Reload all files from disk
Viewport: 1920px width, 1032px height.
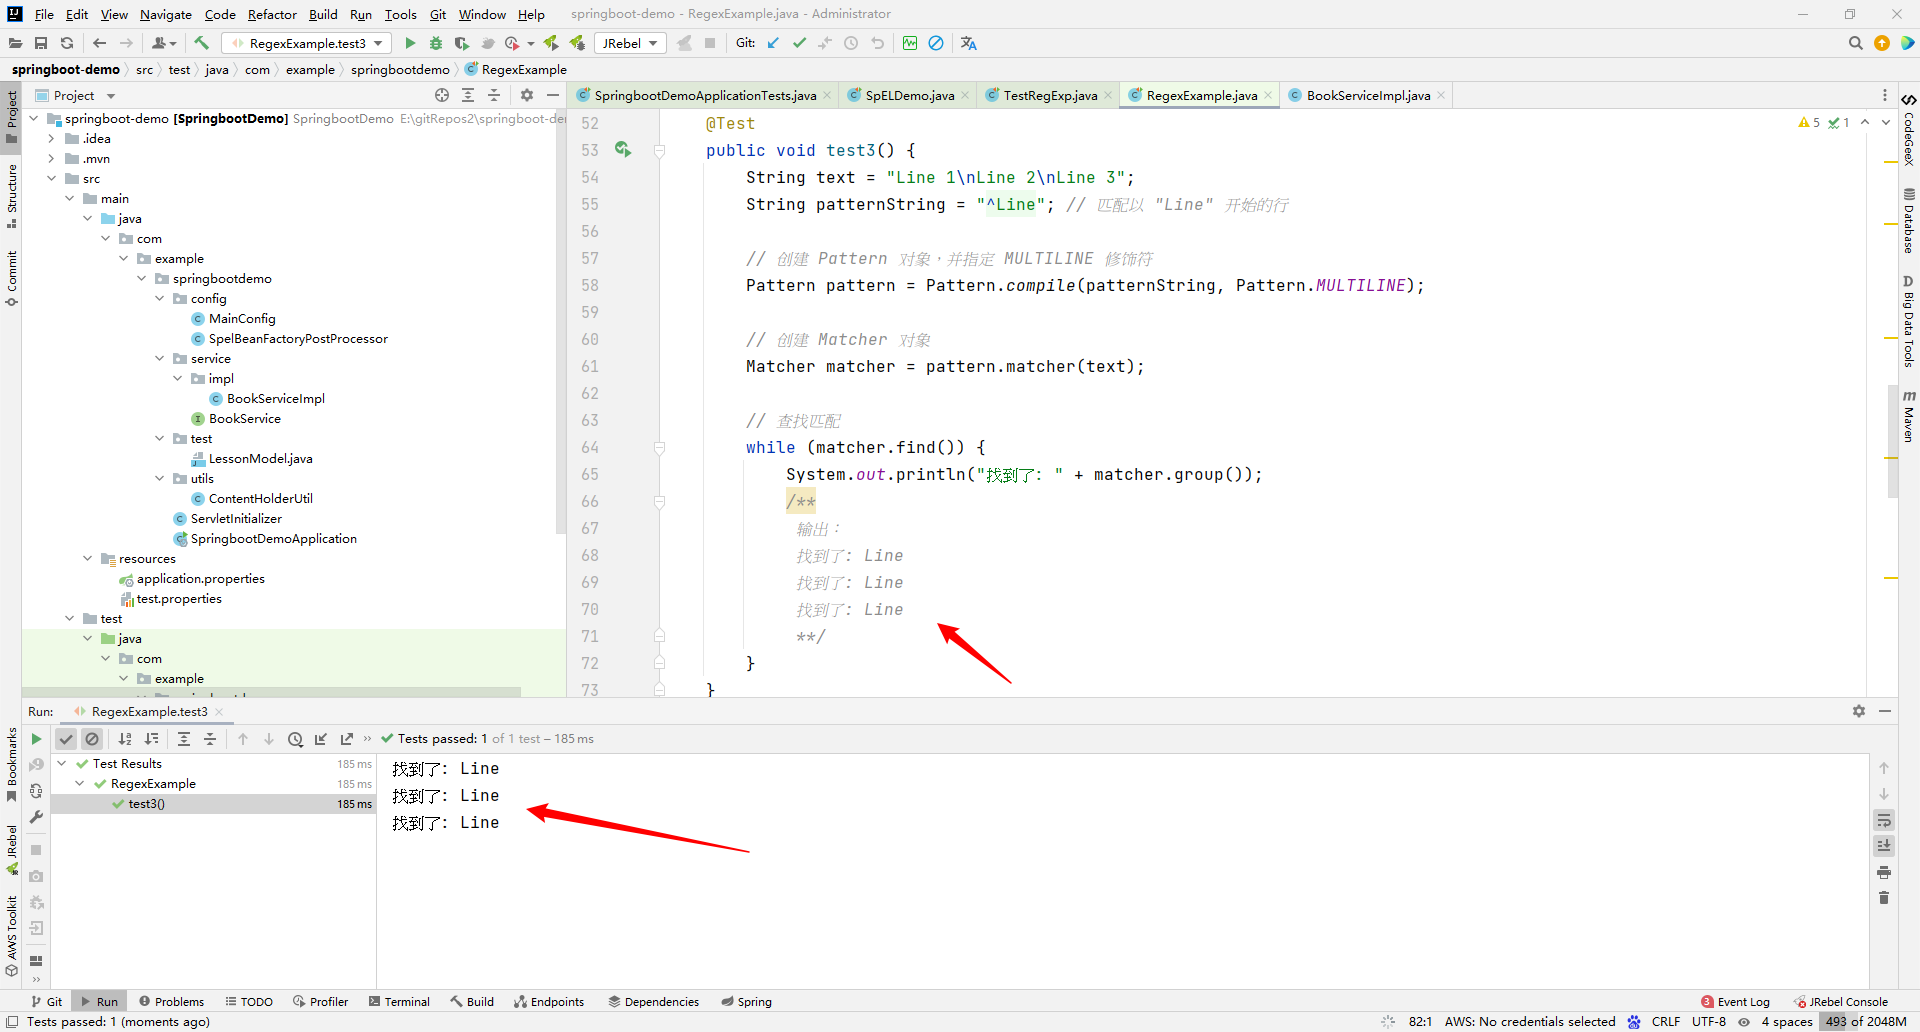[67, 43]
